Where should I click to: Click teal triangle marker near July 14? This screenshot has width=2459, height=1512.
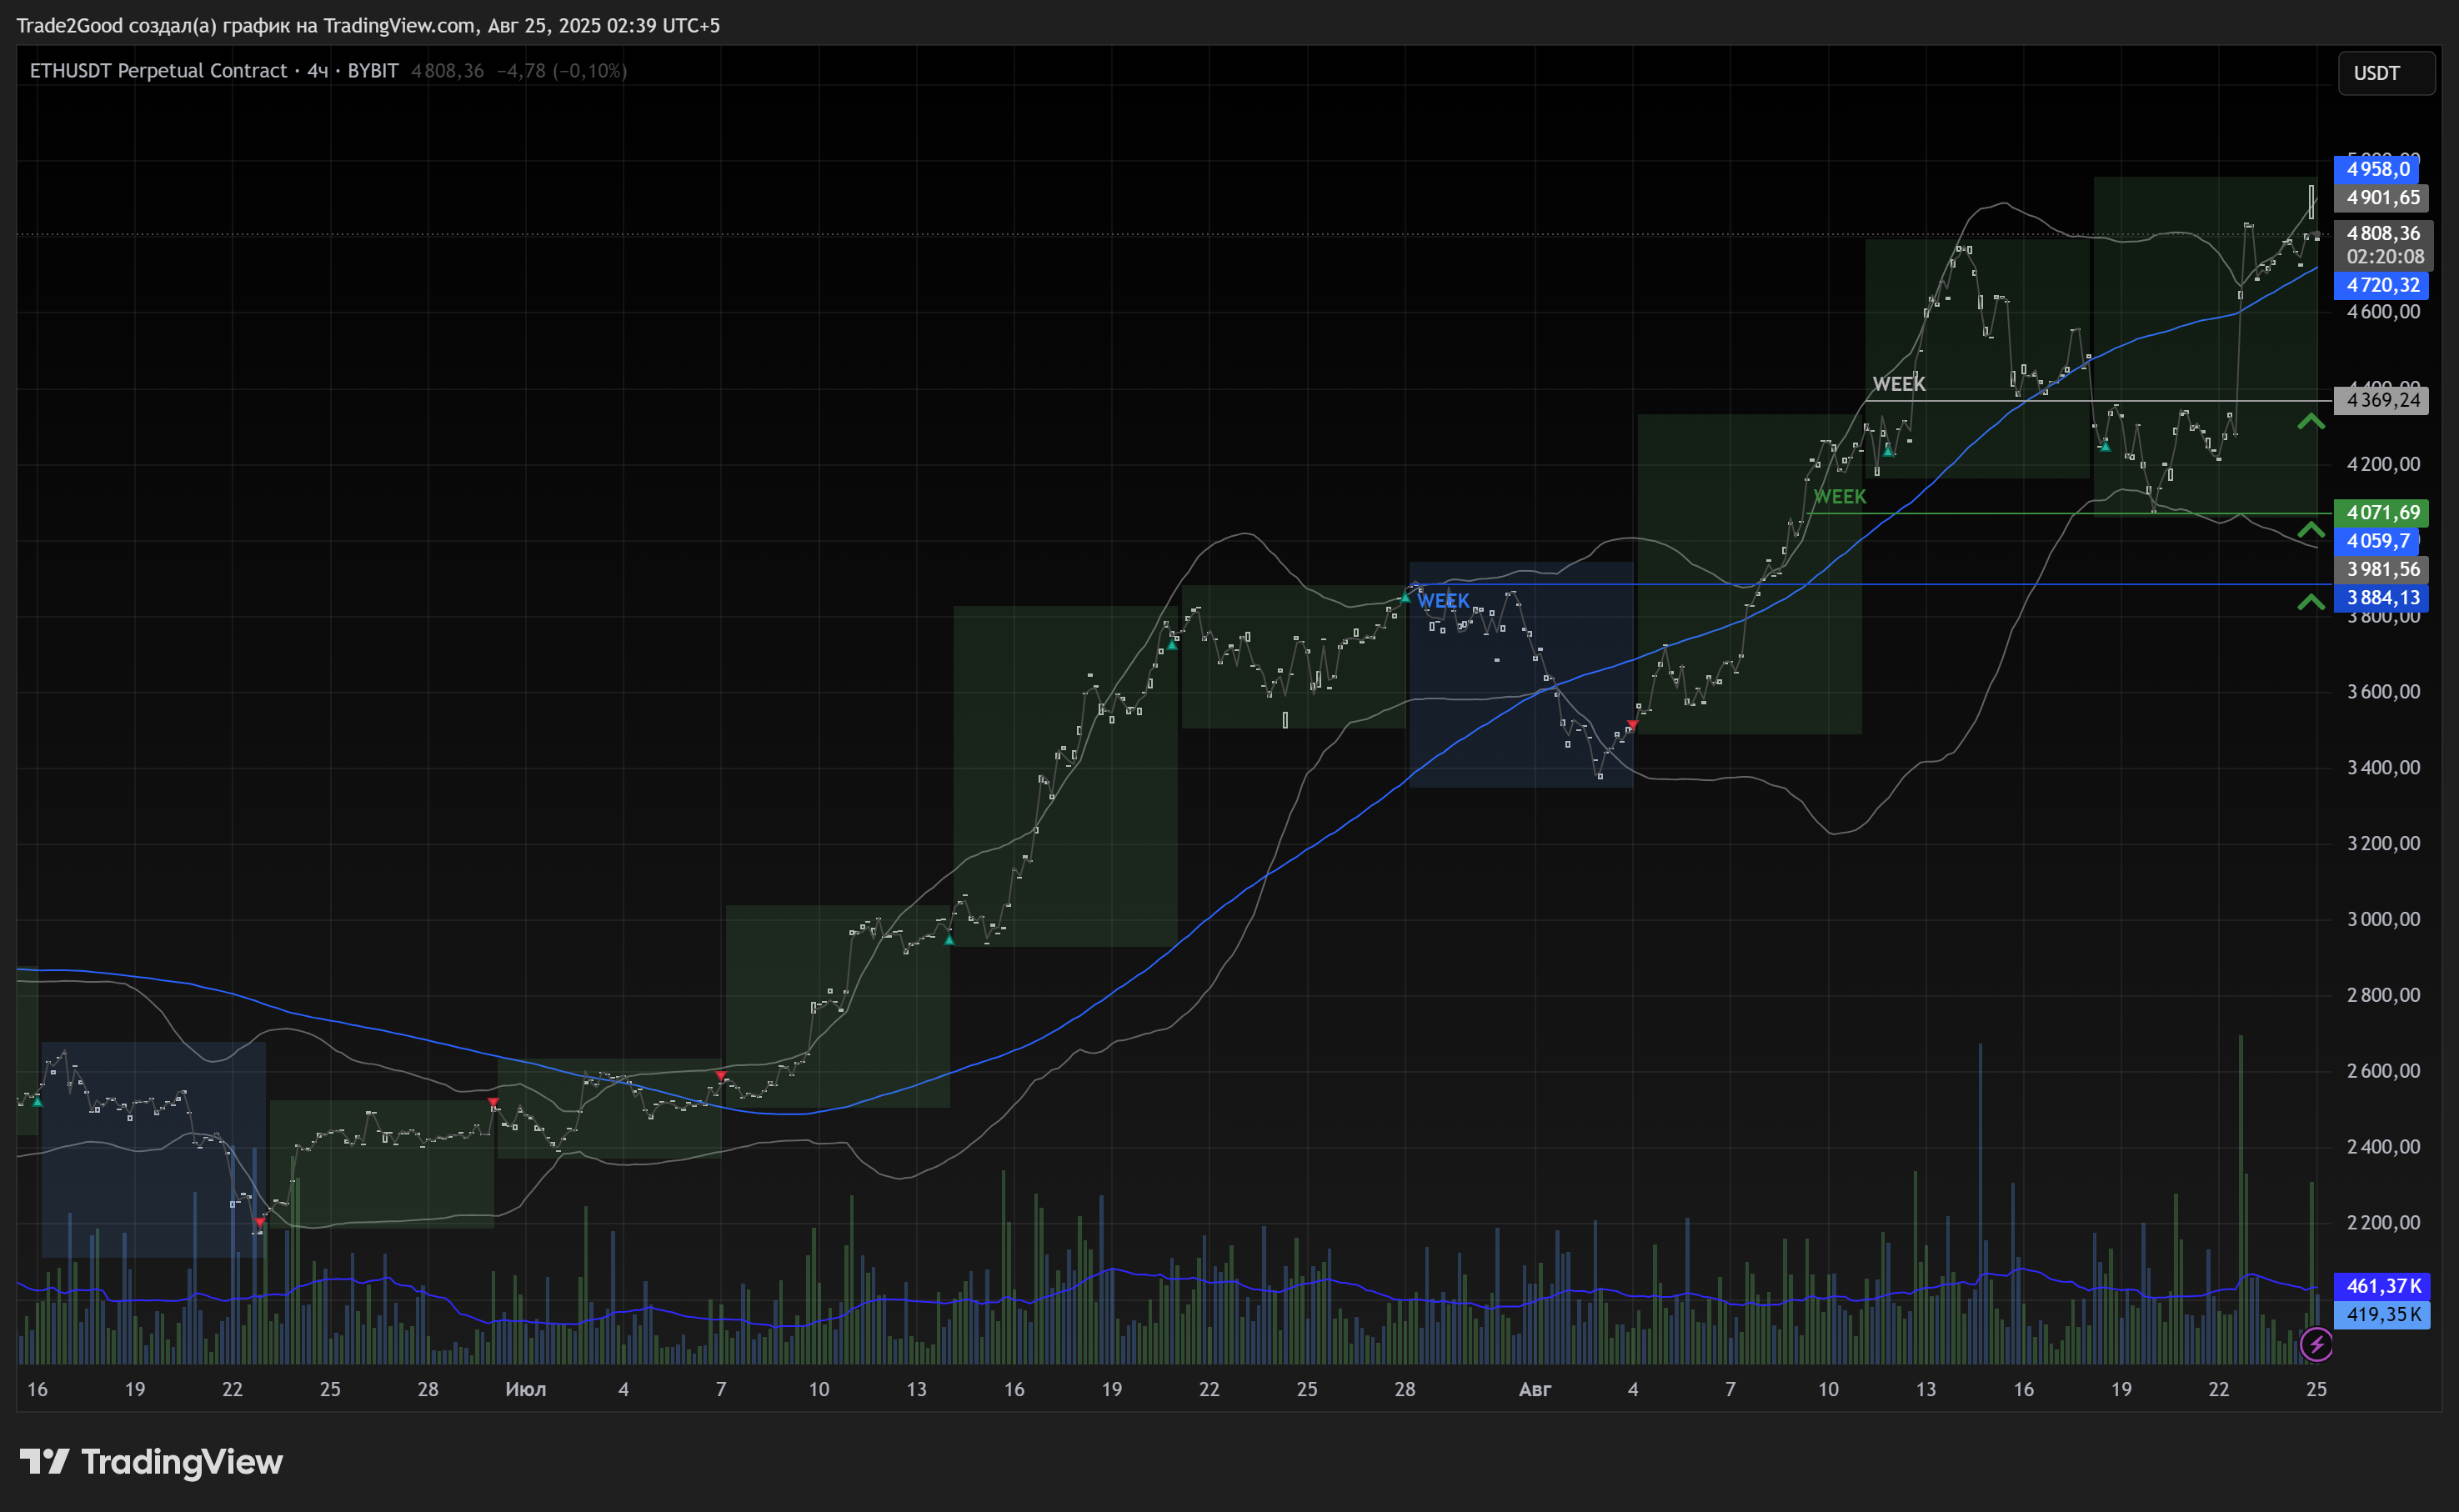[949, 940]
